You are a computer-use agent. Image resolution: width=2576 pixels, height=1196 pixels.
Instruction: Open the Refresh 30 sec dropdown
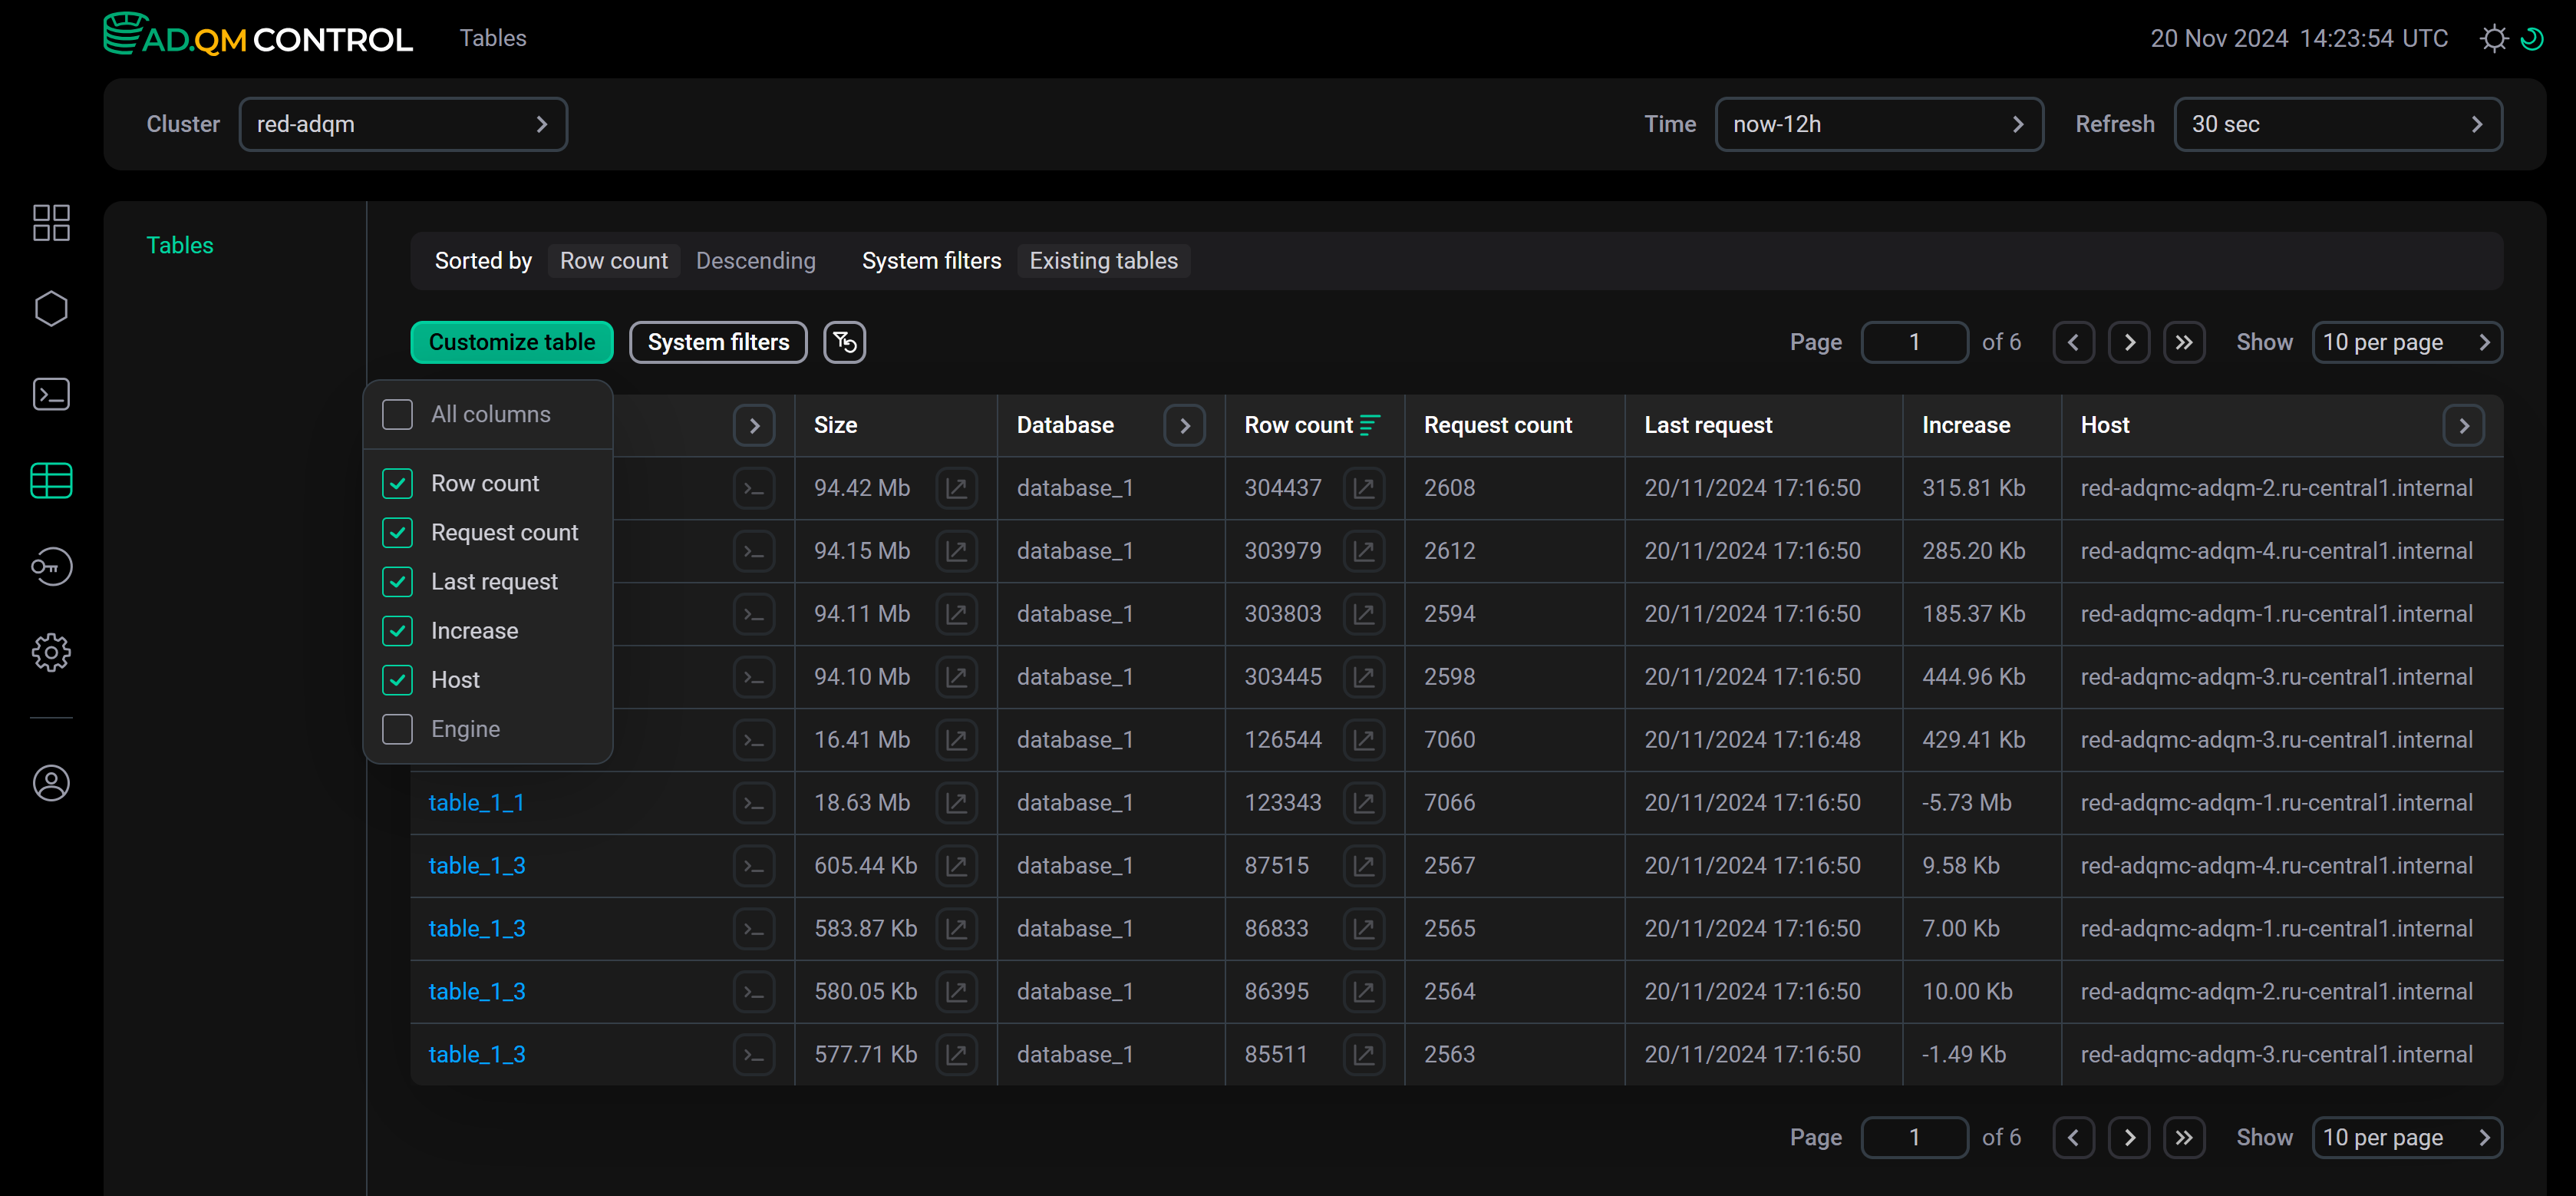pyautogui.click(x=2337, y=124)
